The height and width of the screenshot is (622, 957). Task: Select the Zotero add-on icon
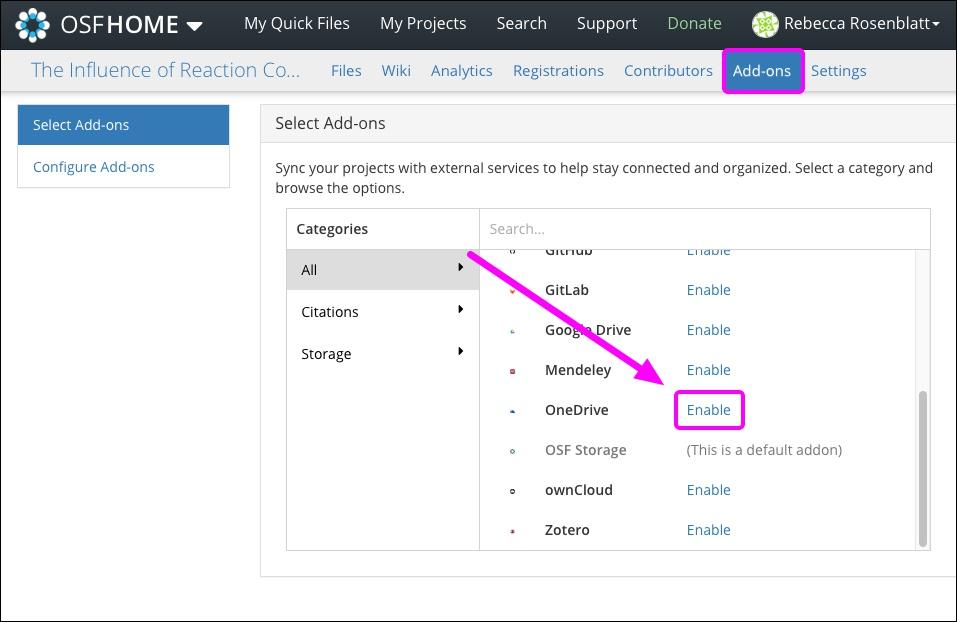click(514, 530)
